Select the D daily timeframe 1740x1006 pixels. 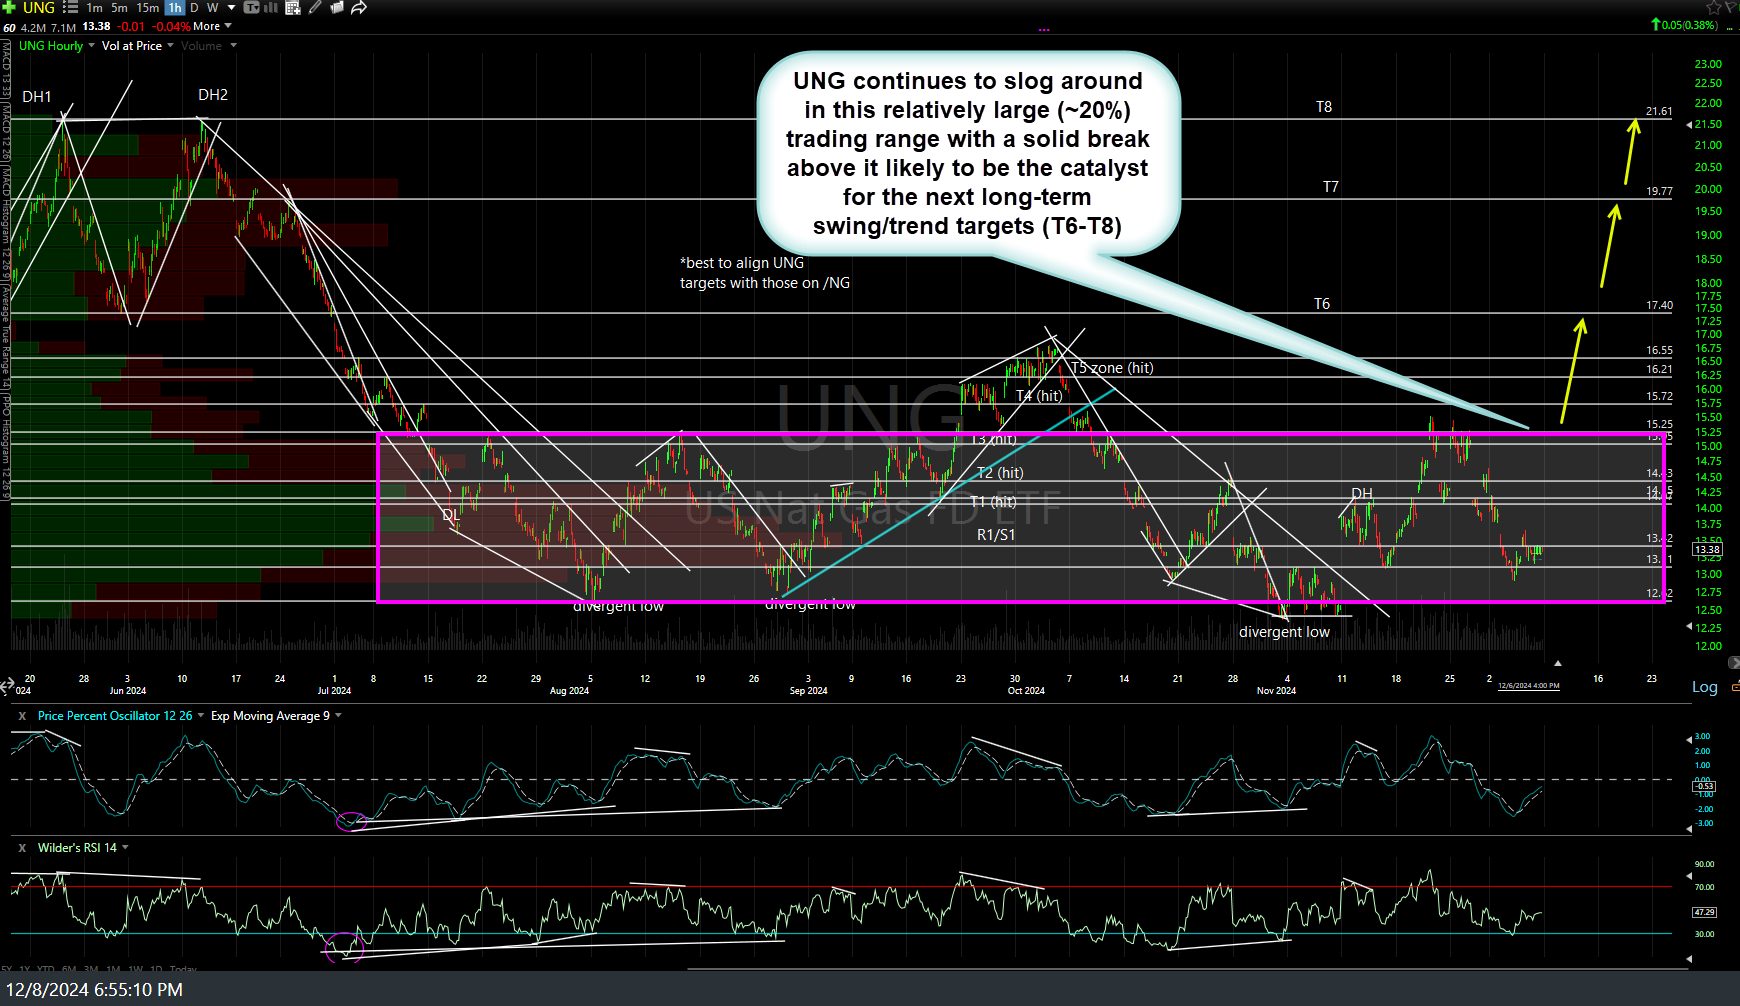pos(194,8)
